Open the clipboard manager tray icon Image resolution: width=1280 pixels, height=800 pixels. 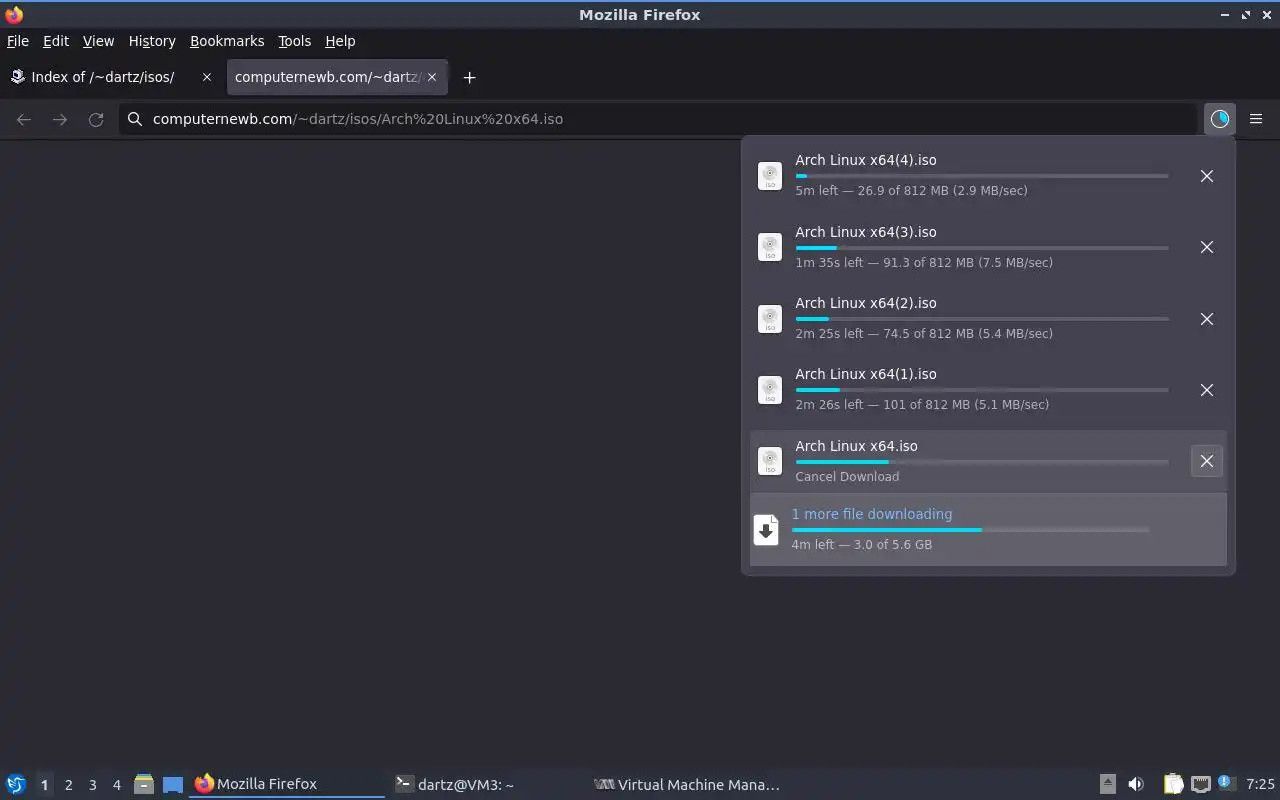coord(1173,784)
